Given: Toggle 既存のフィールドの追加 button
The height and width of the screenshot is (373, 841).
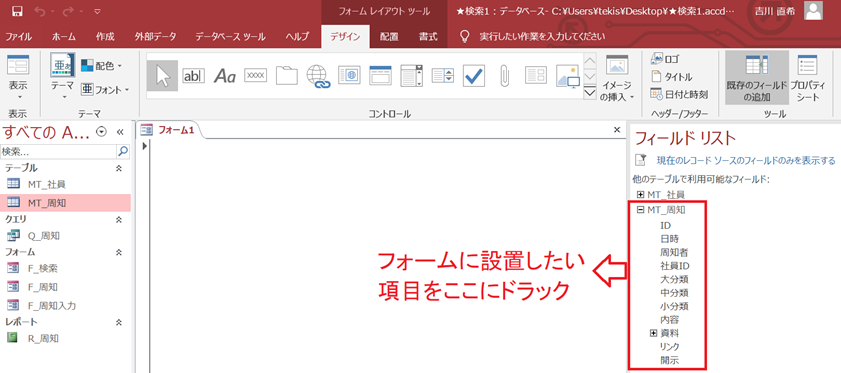Looking at the screenshot, I should (x=757, y=78).
